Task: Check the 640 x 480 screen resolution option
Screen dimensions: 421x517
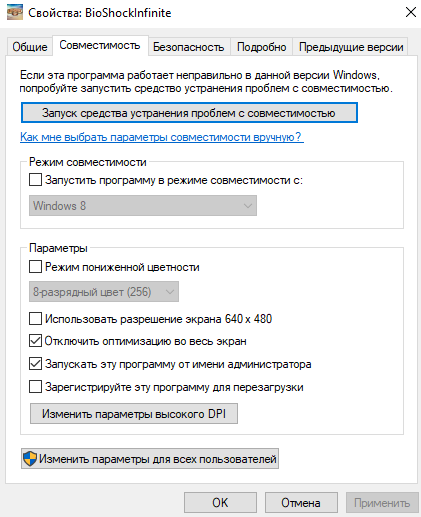Action: point(35,318)
